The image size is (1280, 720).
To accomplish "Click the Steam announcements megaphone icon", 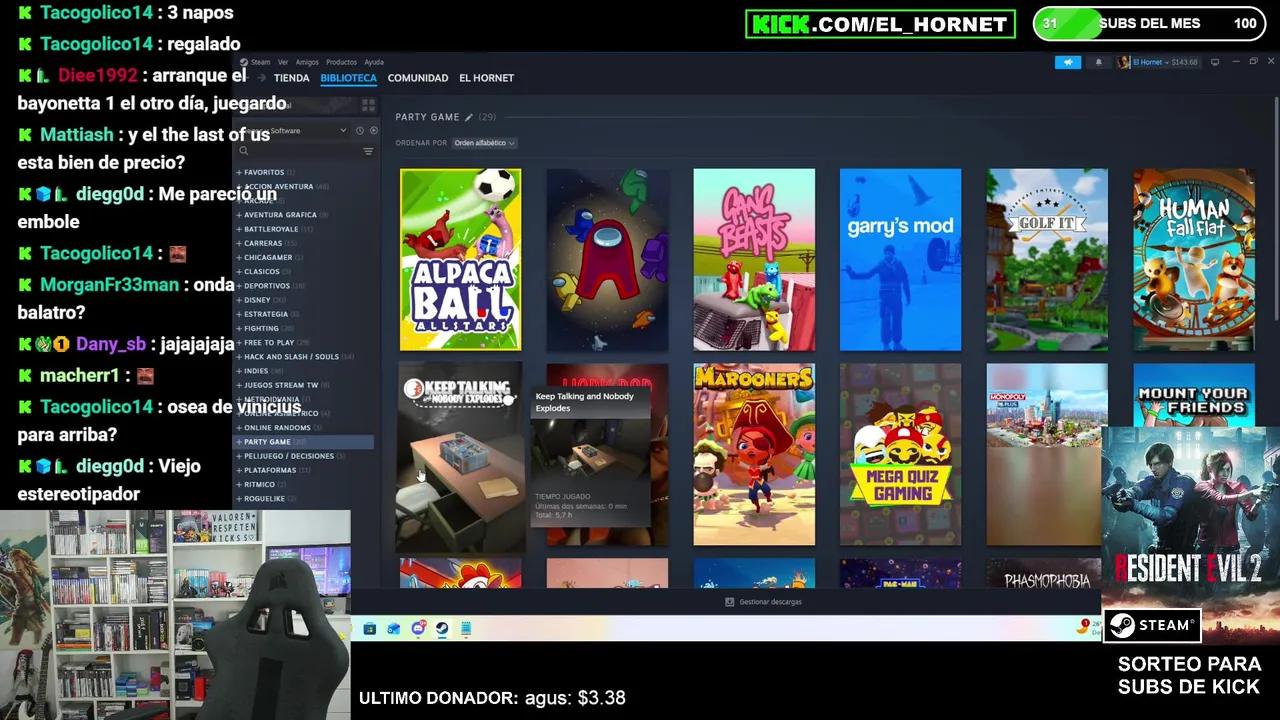I will (1067, 62).
